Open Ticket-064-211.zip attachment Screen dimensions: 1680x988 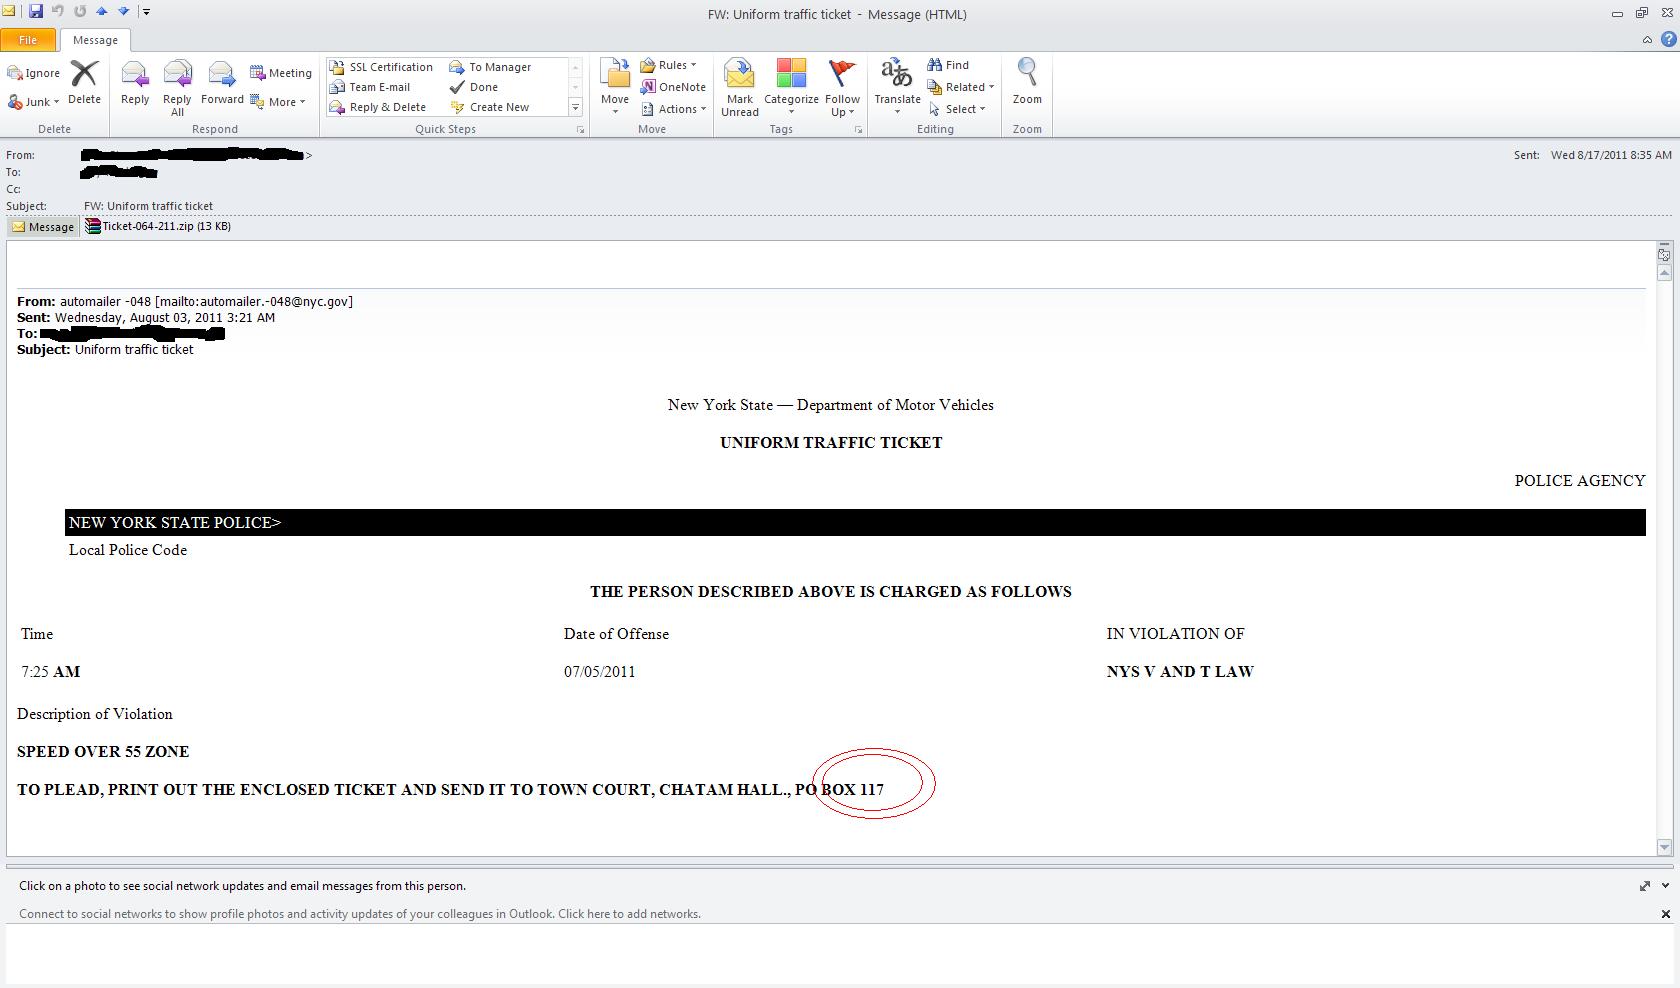158,226
